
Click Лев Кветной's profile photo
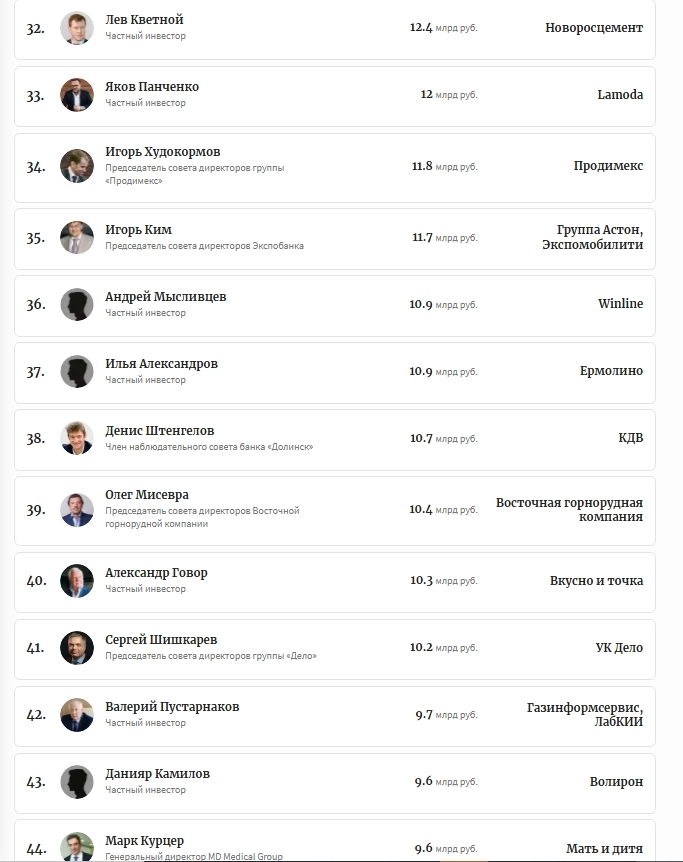pyautogui.click(x=77, y=28)
